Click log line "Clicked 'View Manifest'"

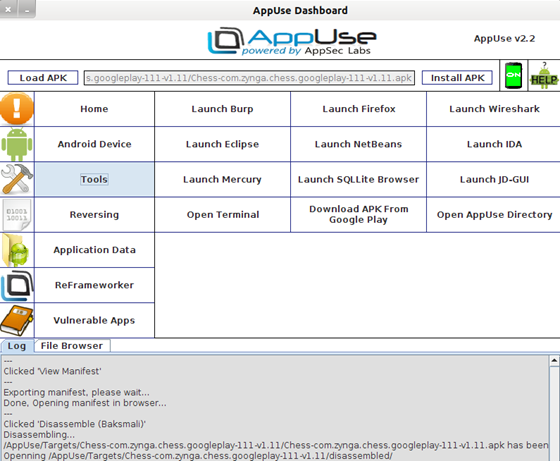pos(52,371)
